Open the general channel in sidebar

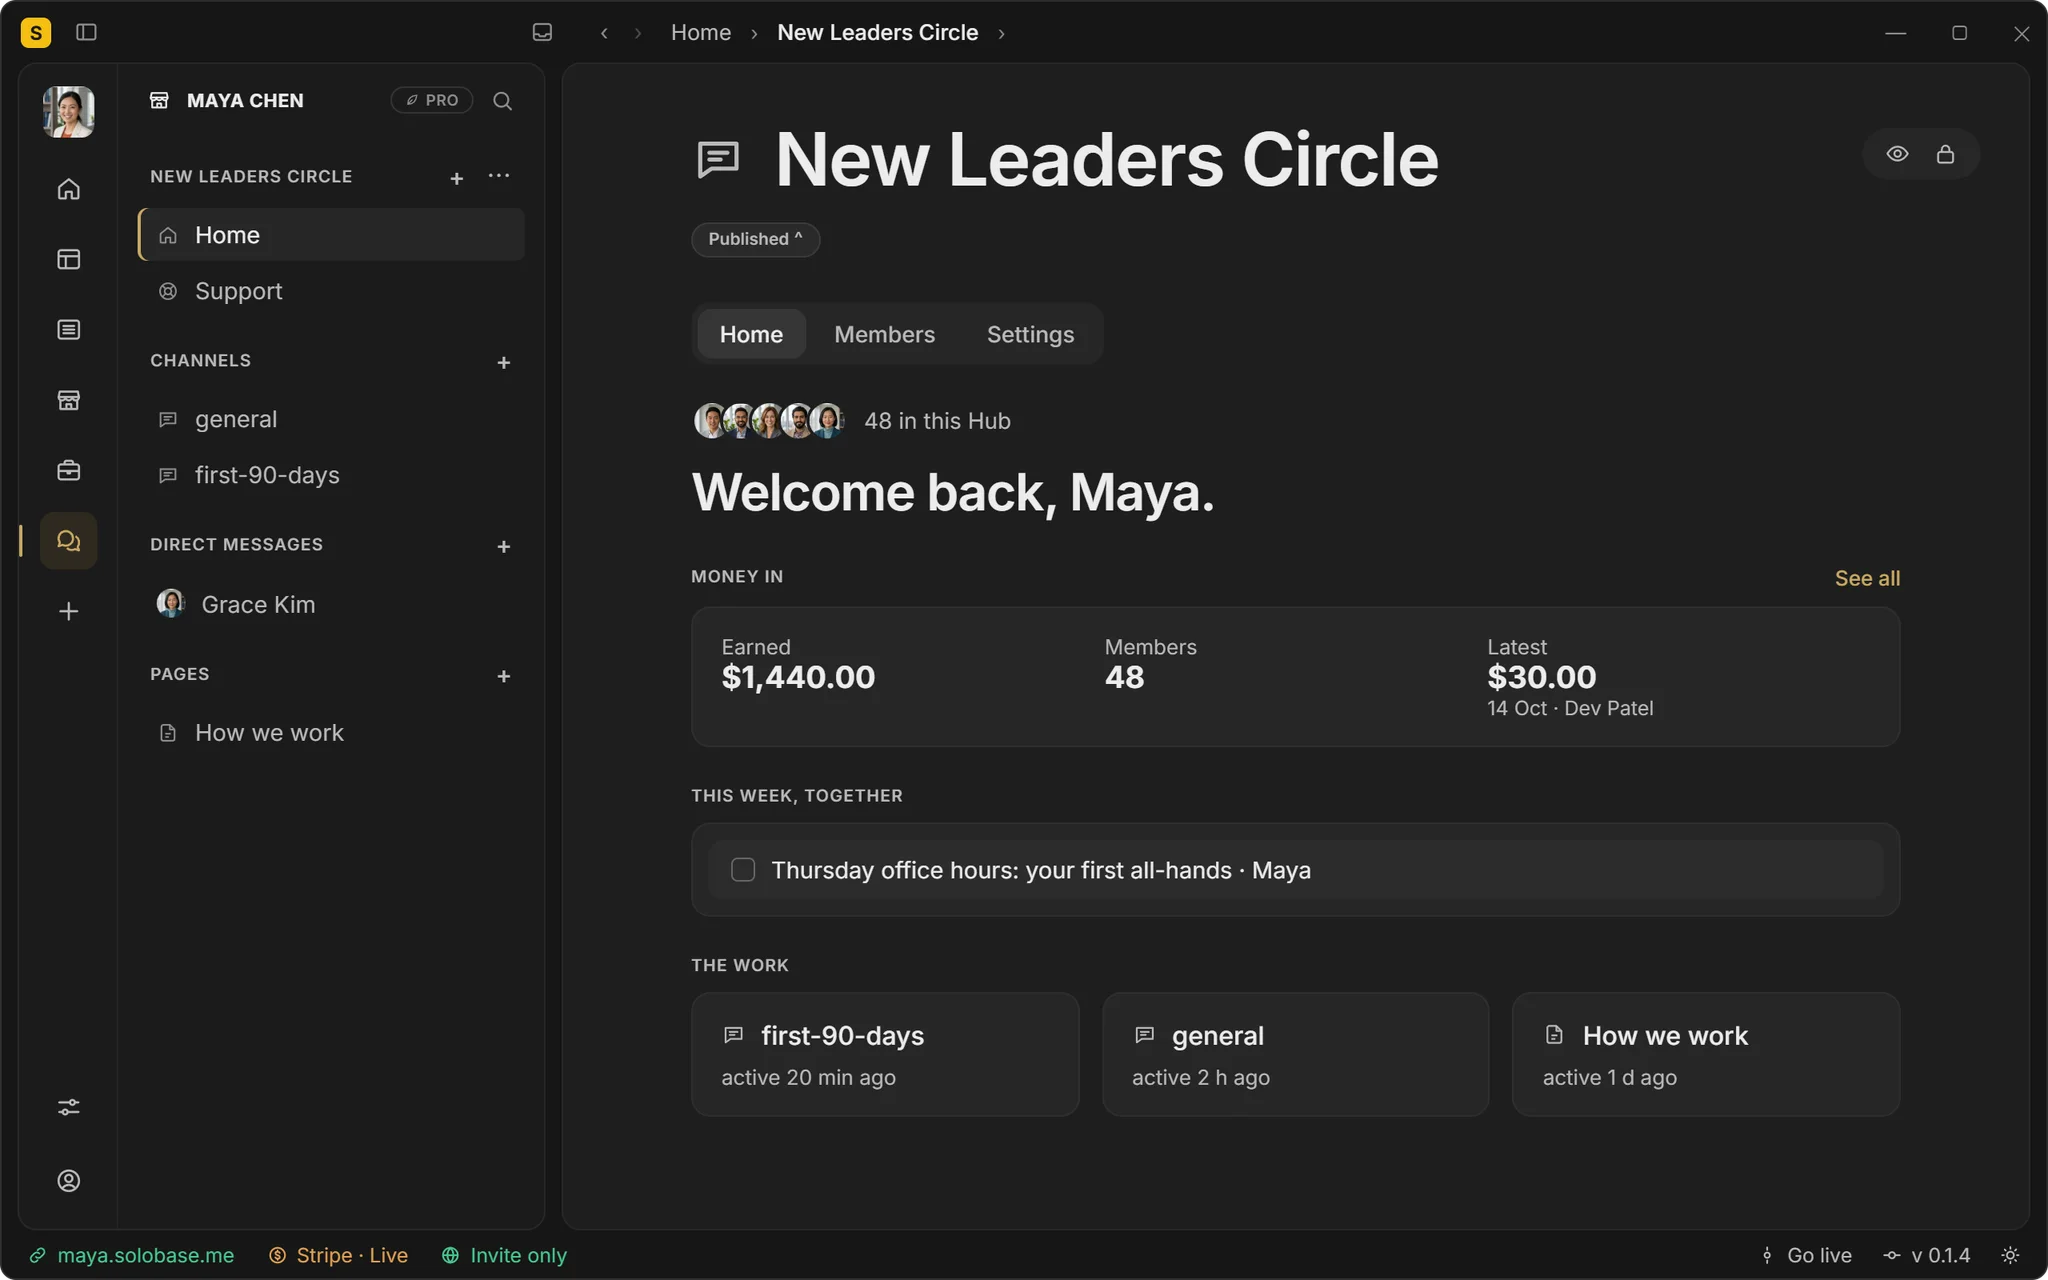pos(331,419)
